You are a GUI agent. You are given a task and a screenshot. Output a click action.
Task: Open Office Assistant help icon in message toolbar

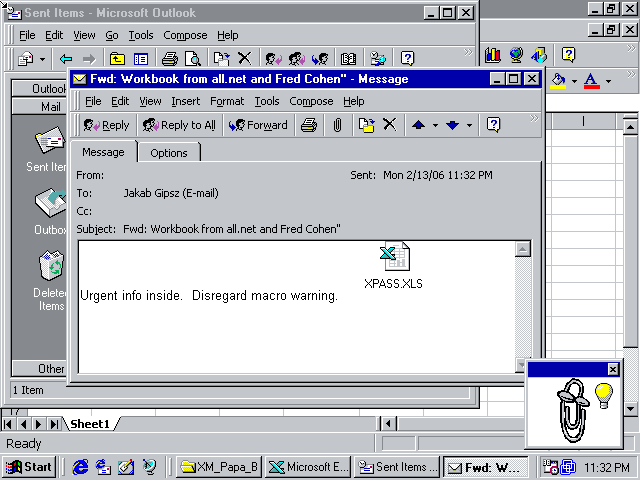tap(493, 124)
